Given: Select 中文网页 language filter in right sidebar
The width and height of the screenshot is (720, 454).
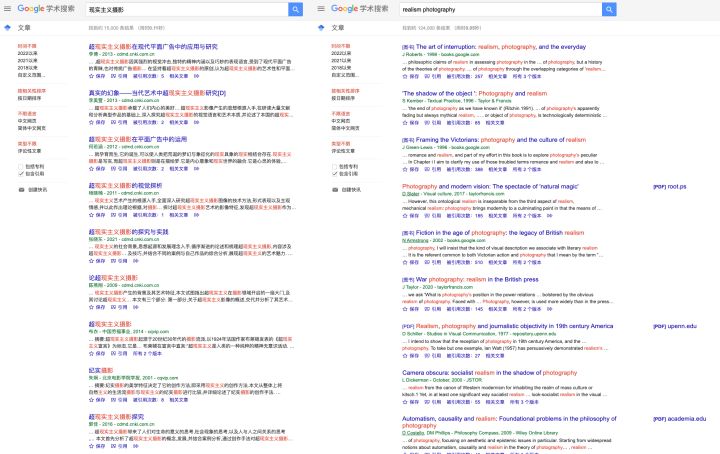Looking at the screenshot, I should 341,121.
